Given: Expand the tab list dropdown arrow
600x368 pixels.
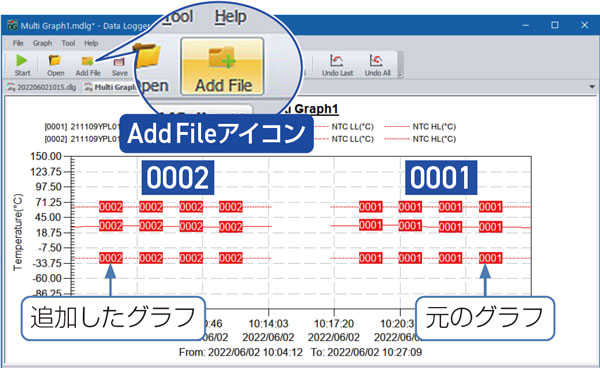Looking at the screenshot, I should (x=592, y=87).
